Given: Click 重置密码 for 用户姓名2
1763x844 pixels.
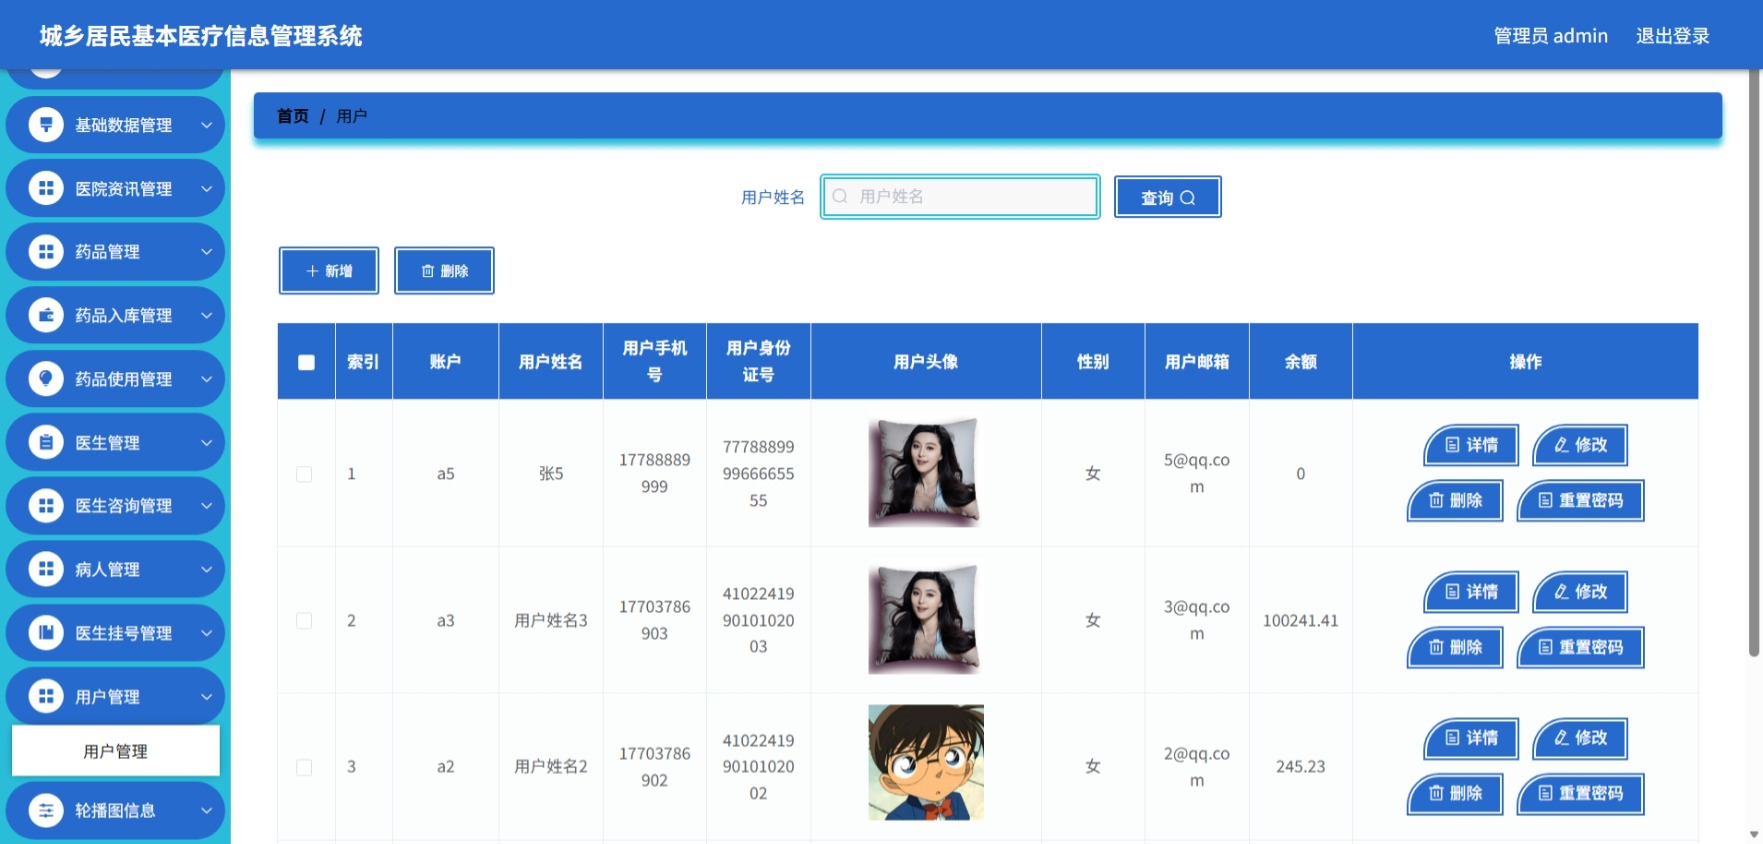Looking at the screenshot, I should [x=1580, y=793].
